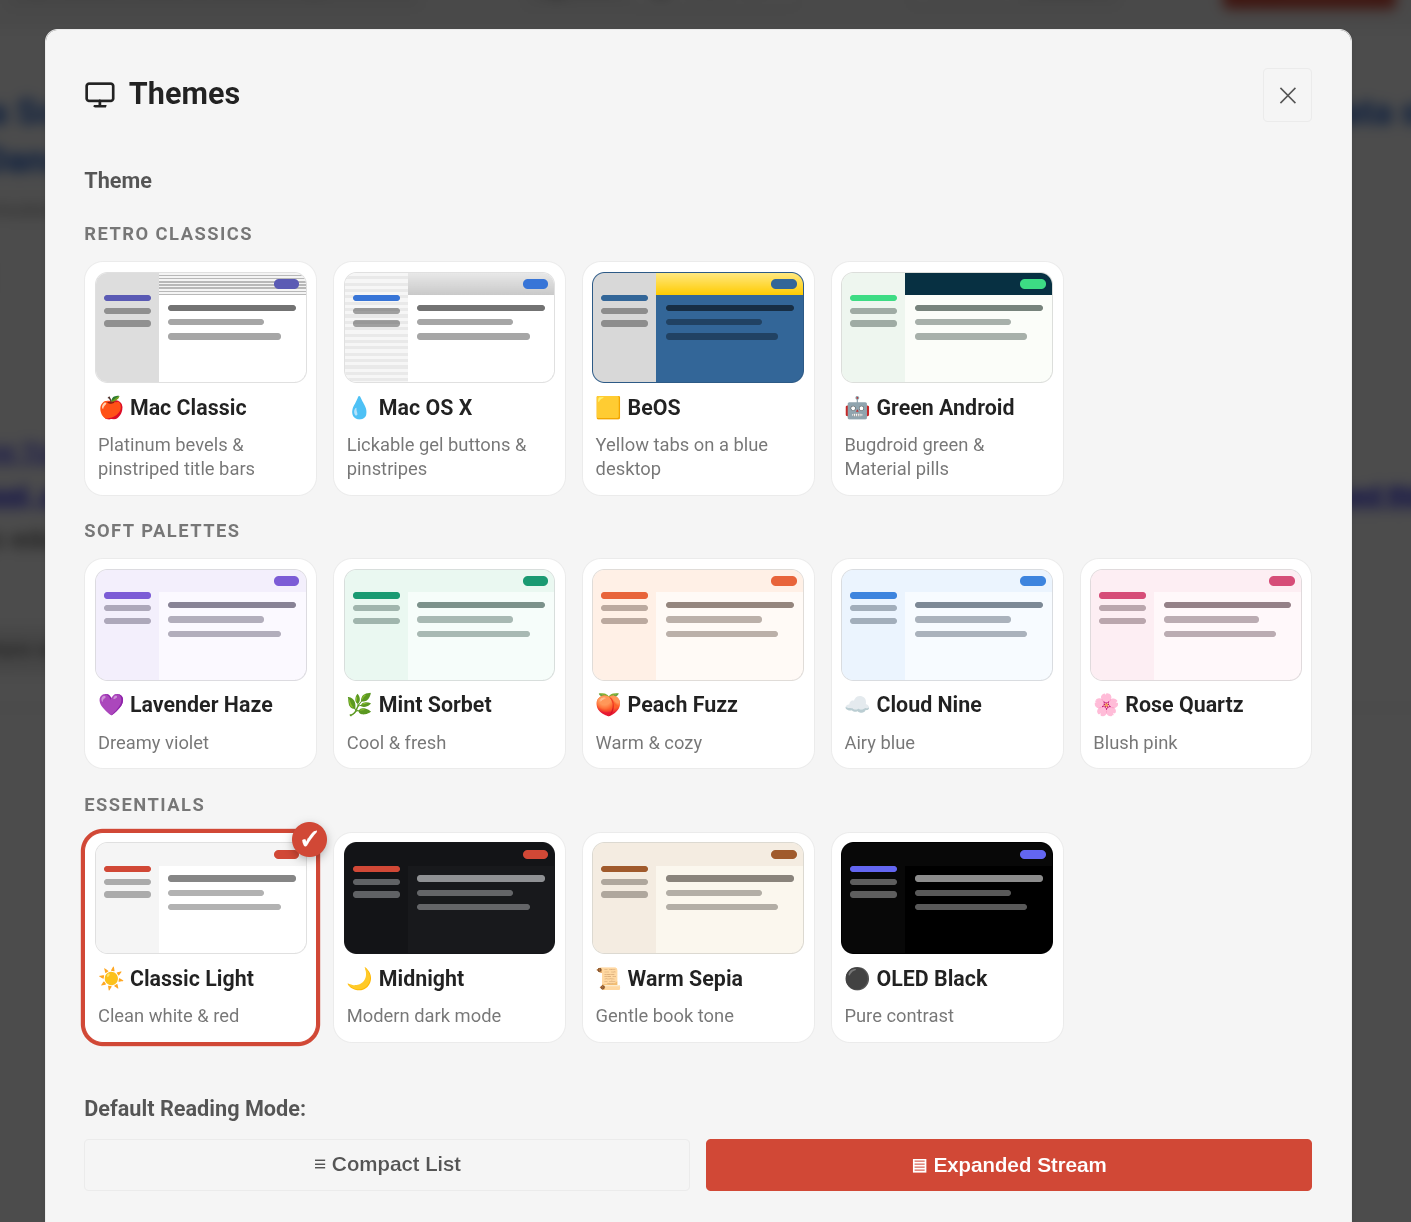
Task: Click the purple heart icon beside Lavender Haze
Action: 111,705
